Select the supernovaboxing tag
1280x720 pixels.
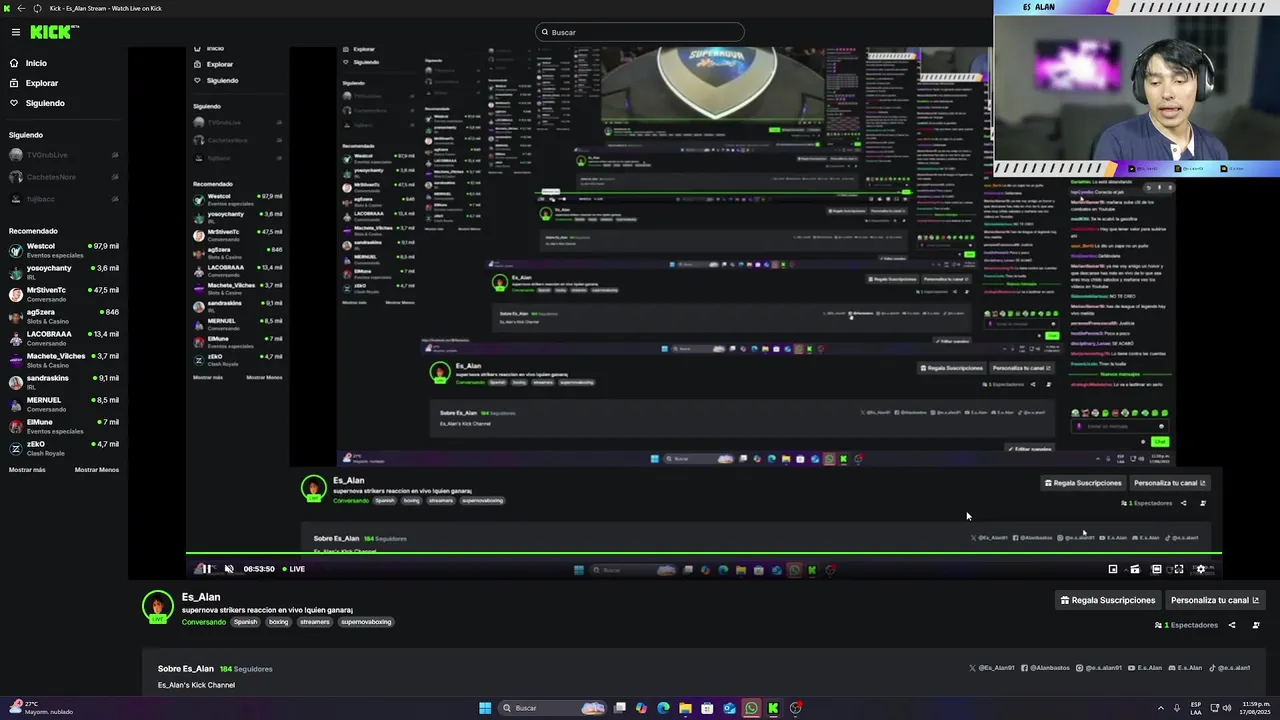366,622
